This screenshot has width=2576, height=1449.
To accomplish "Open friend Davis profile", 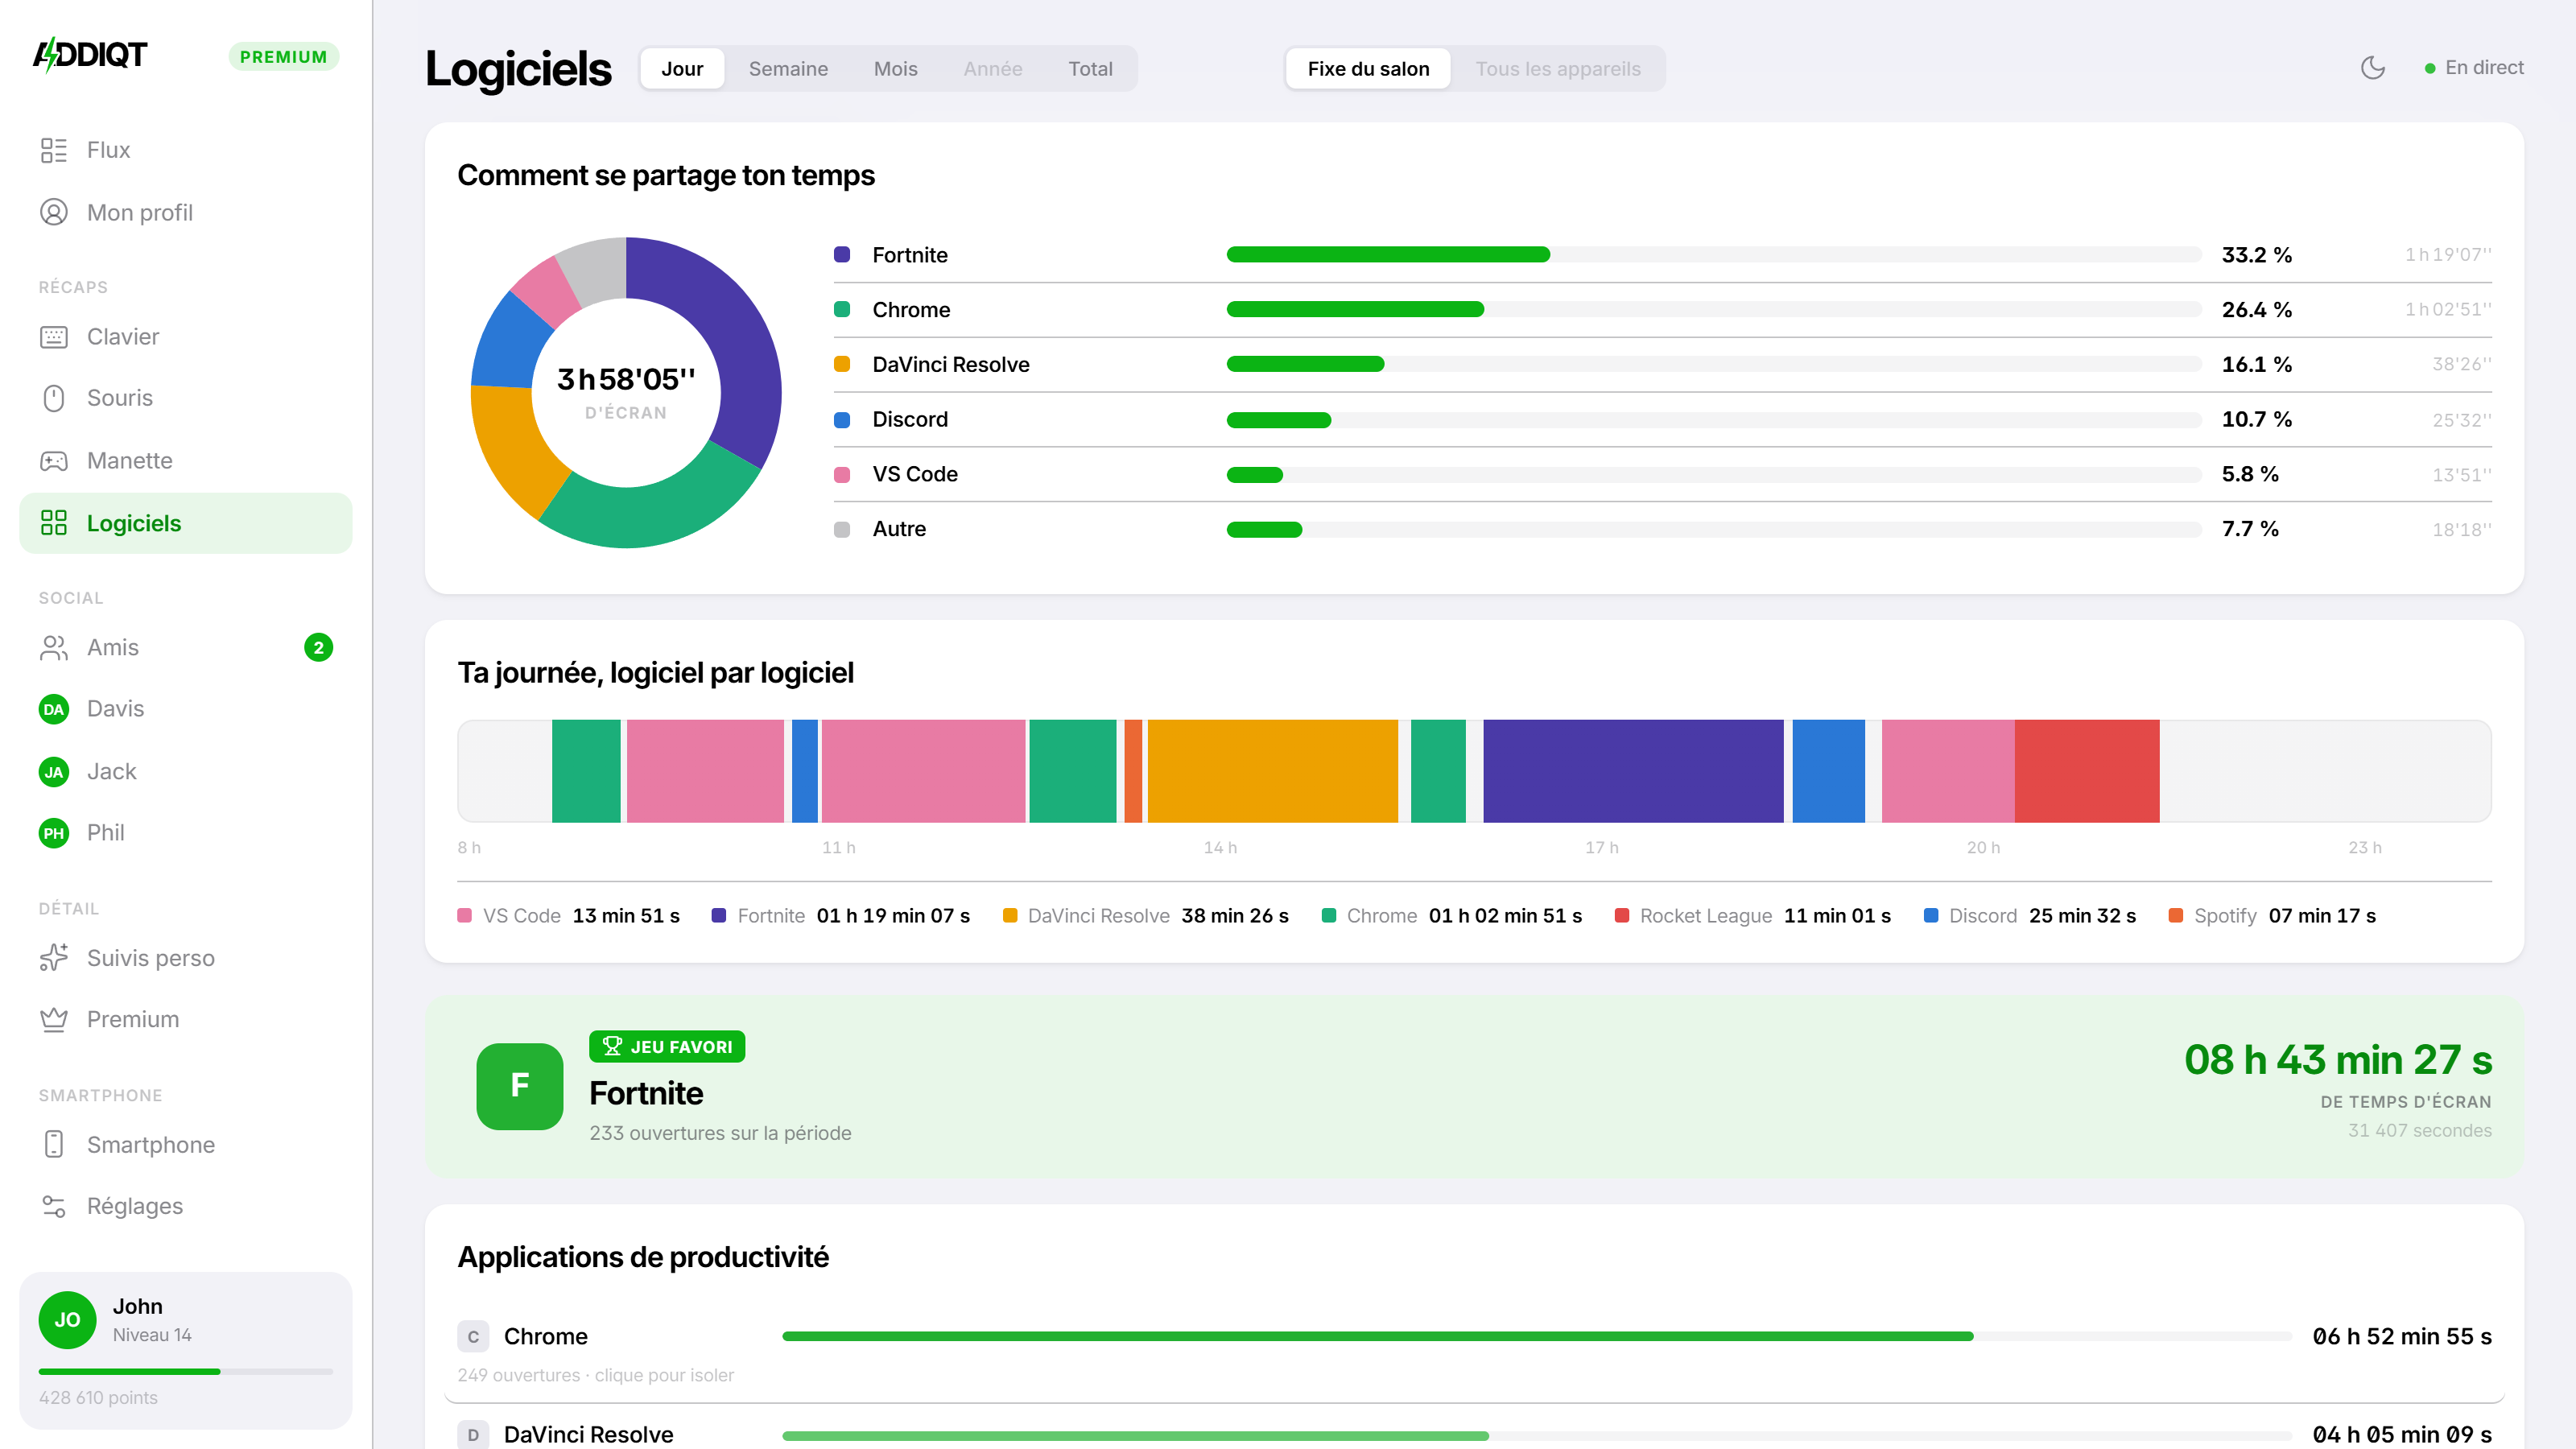I will pyautogui.click(x=186, y=709).
